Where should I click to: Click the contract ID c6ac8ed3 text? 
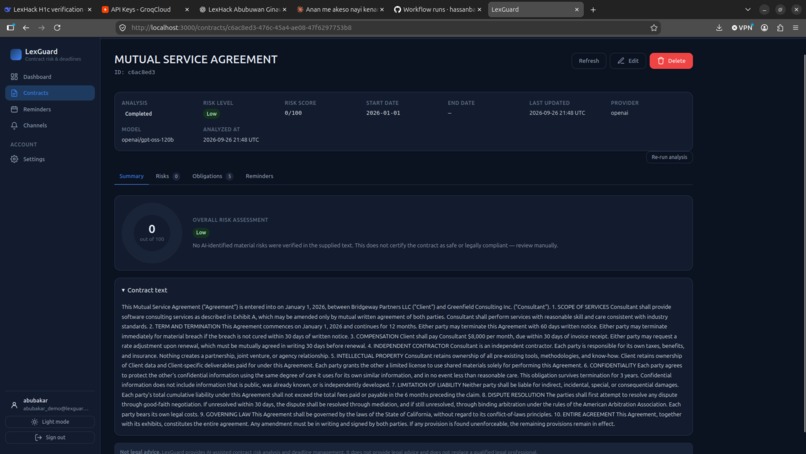click(135, 72)
